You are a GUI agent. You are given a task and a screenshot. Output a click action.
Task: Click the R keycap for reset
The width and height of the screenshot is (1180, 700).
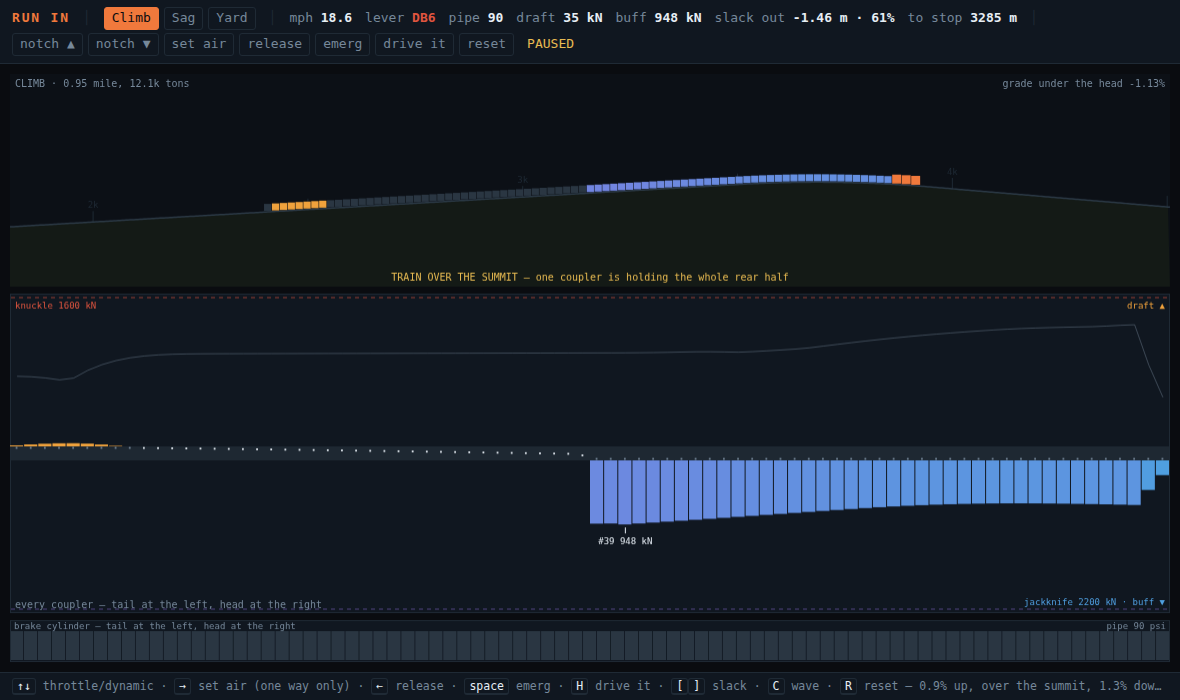point(848,686)
